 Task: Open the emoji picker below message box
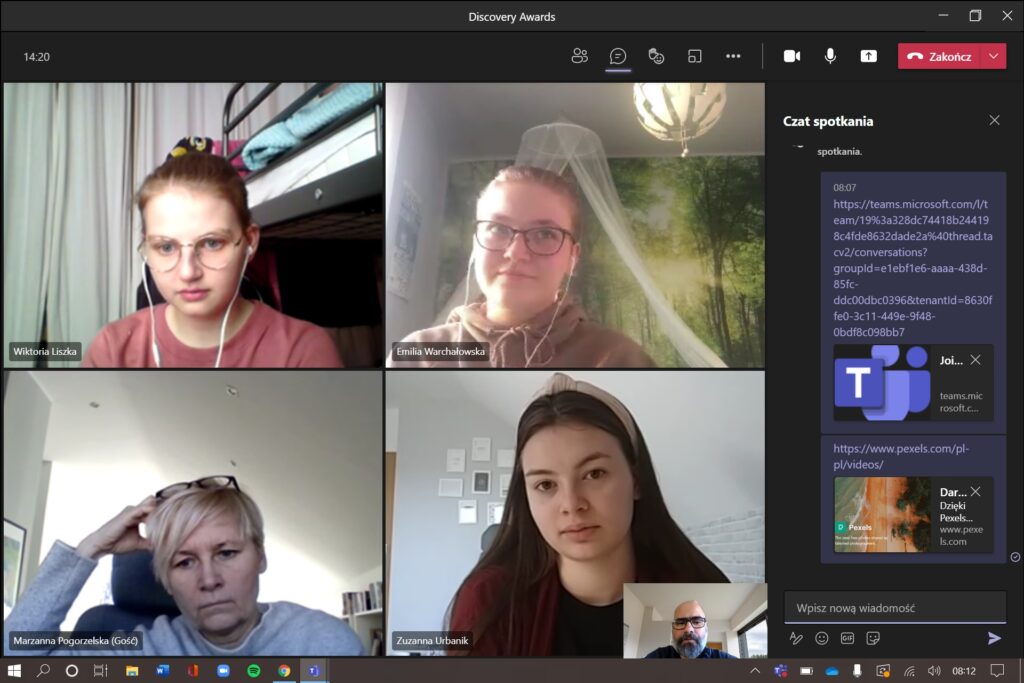click(x=822, y=638)
